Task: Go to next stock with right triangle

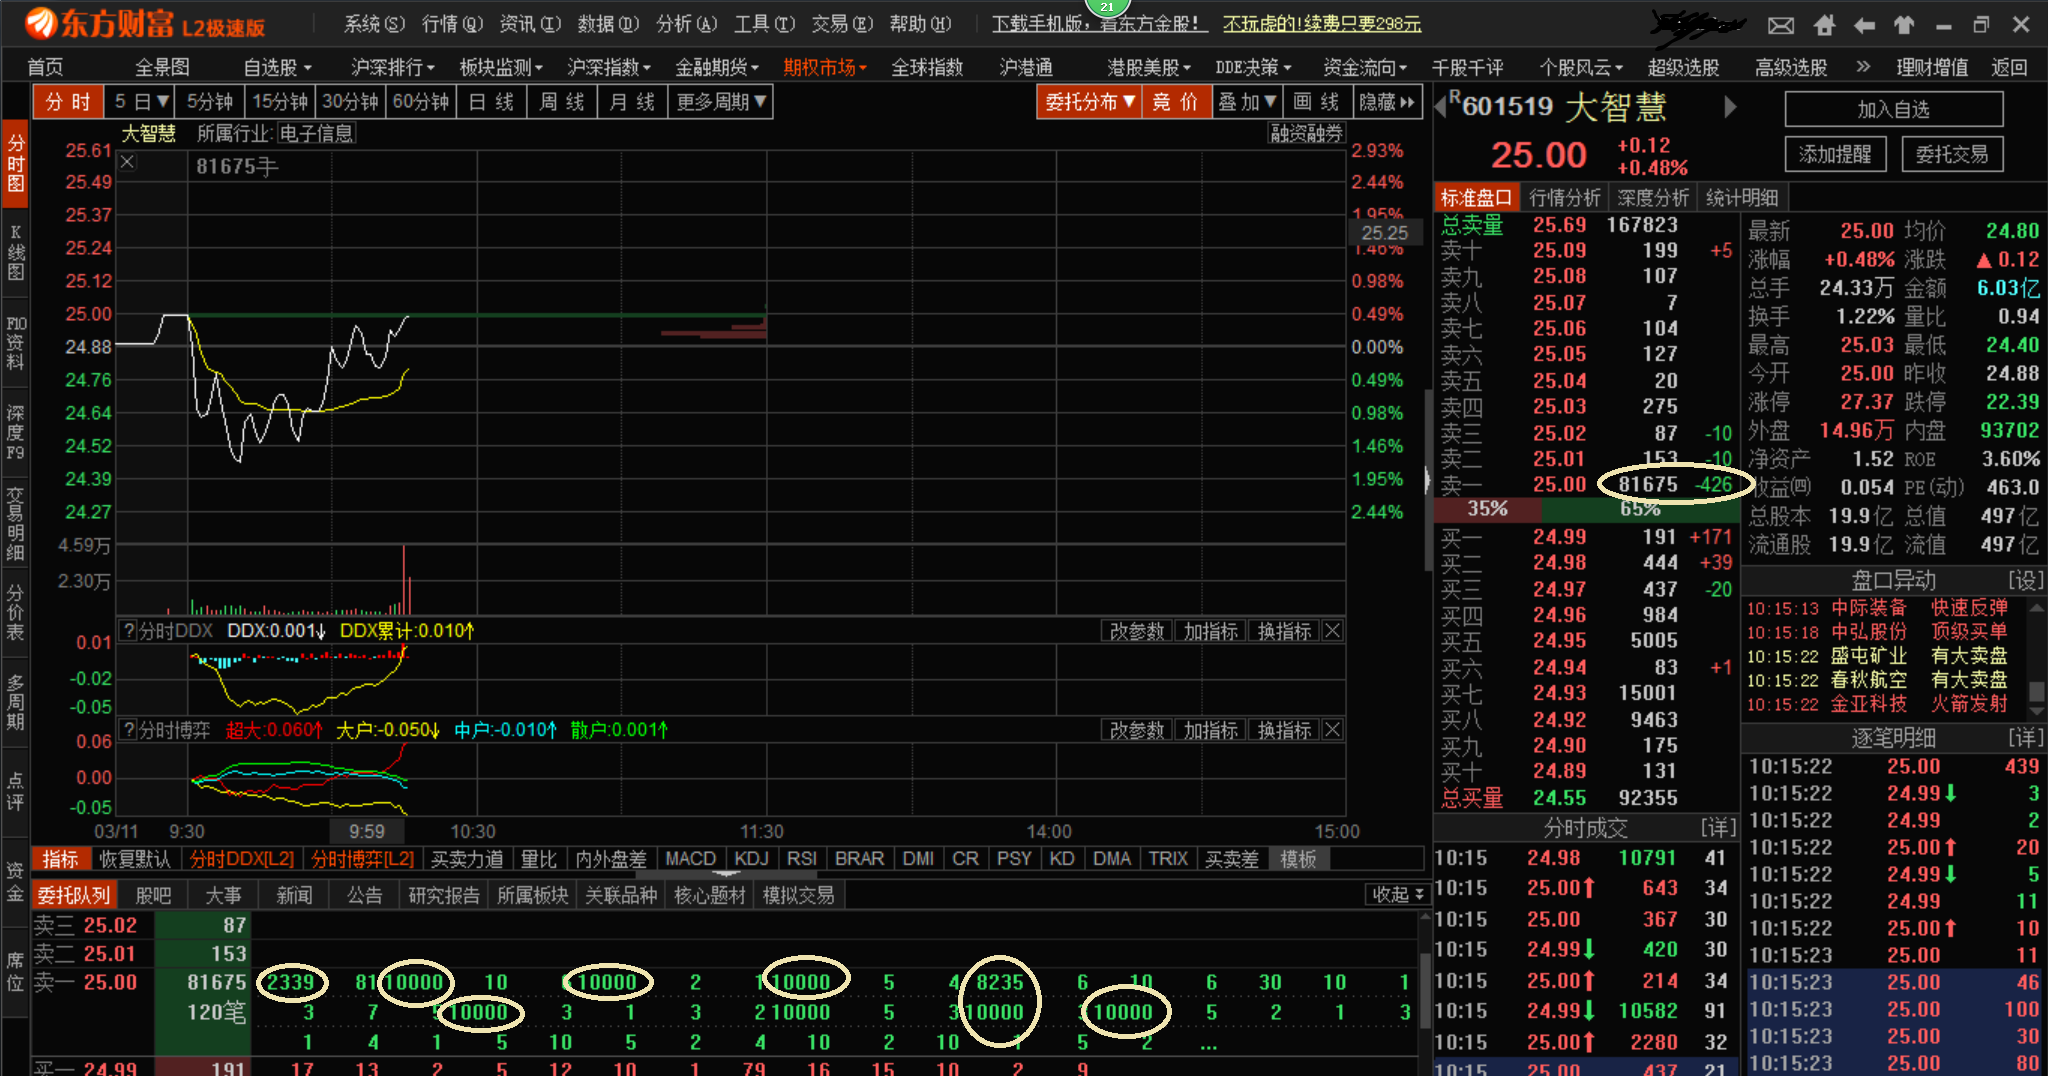Action: pos(1730,106)
